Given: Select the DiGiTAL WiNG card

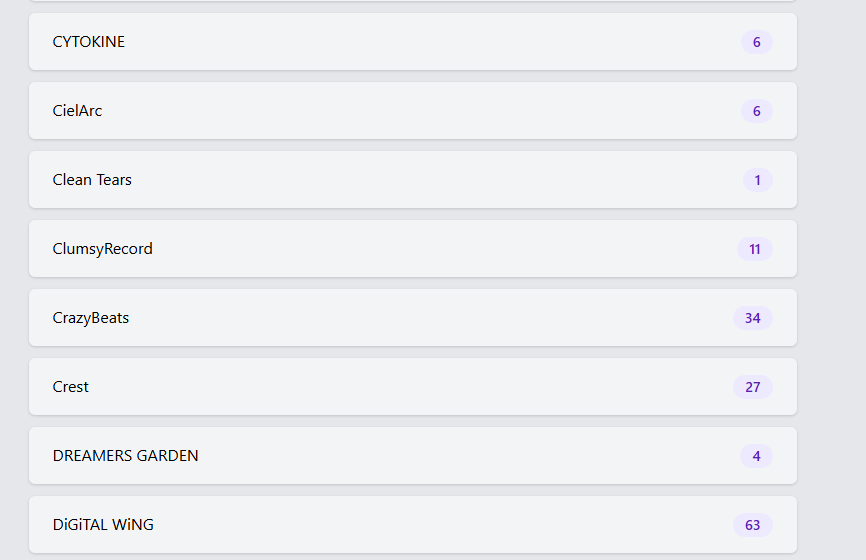Looking at the screenshot, I should pyautogui.click(x=413, y=525).
